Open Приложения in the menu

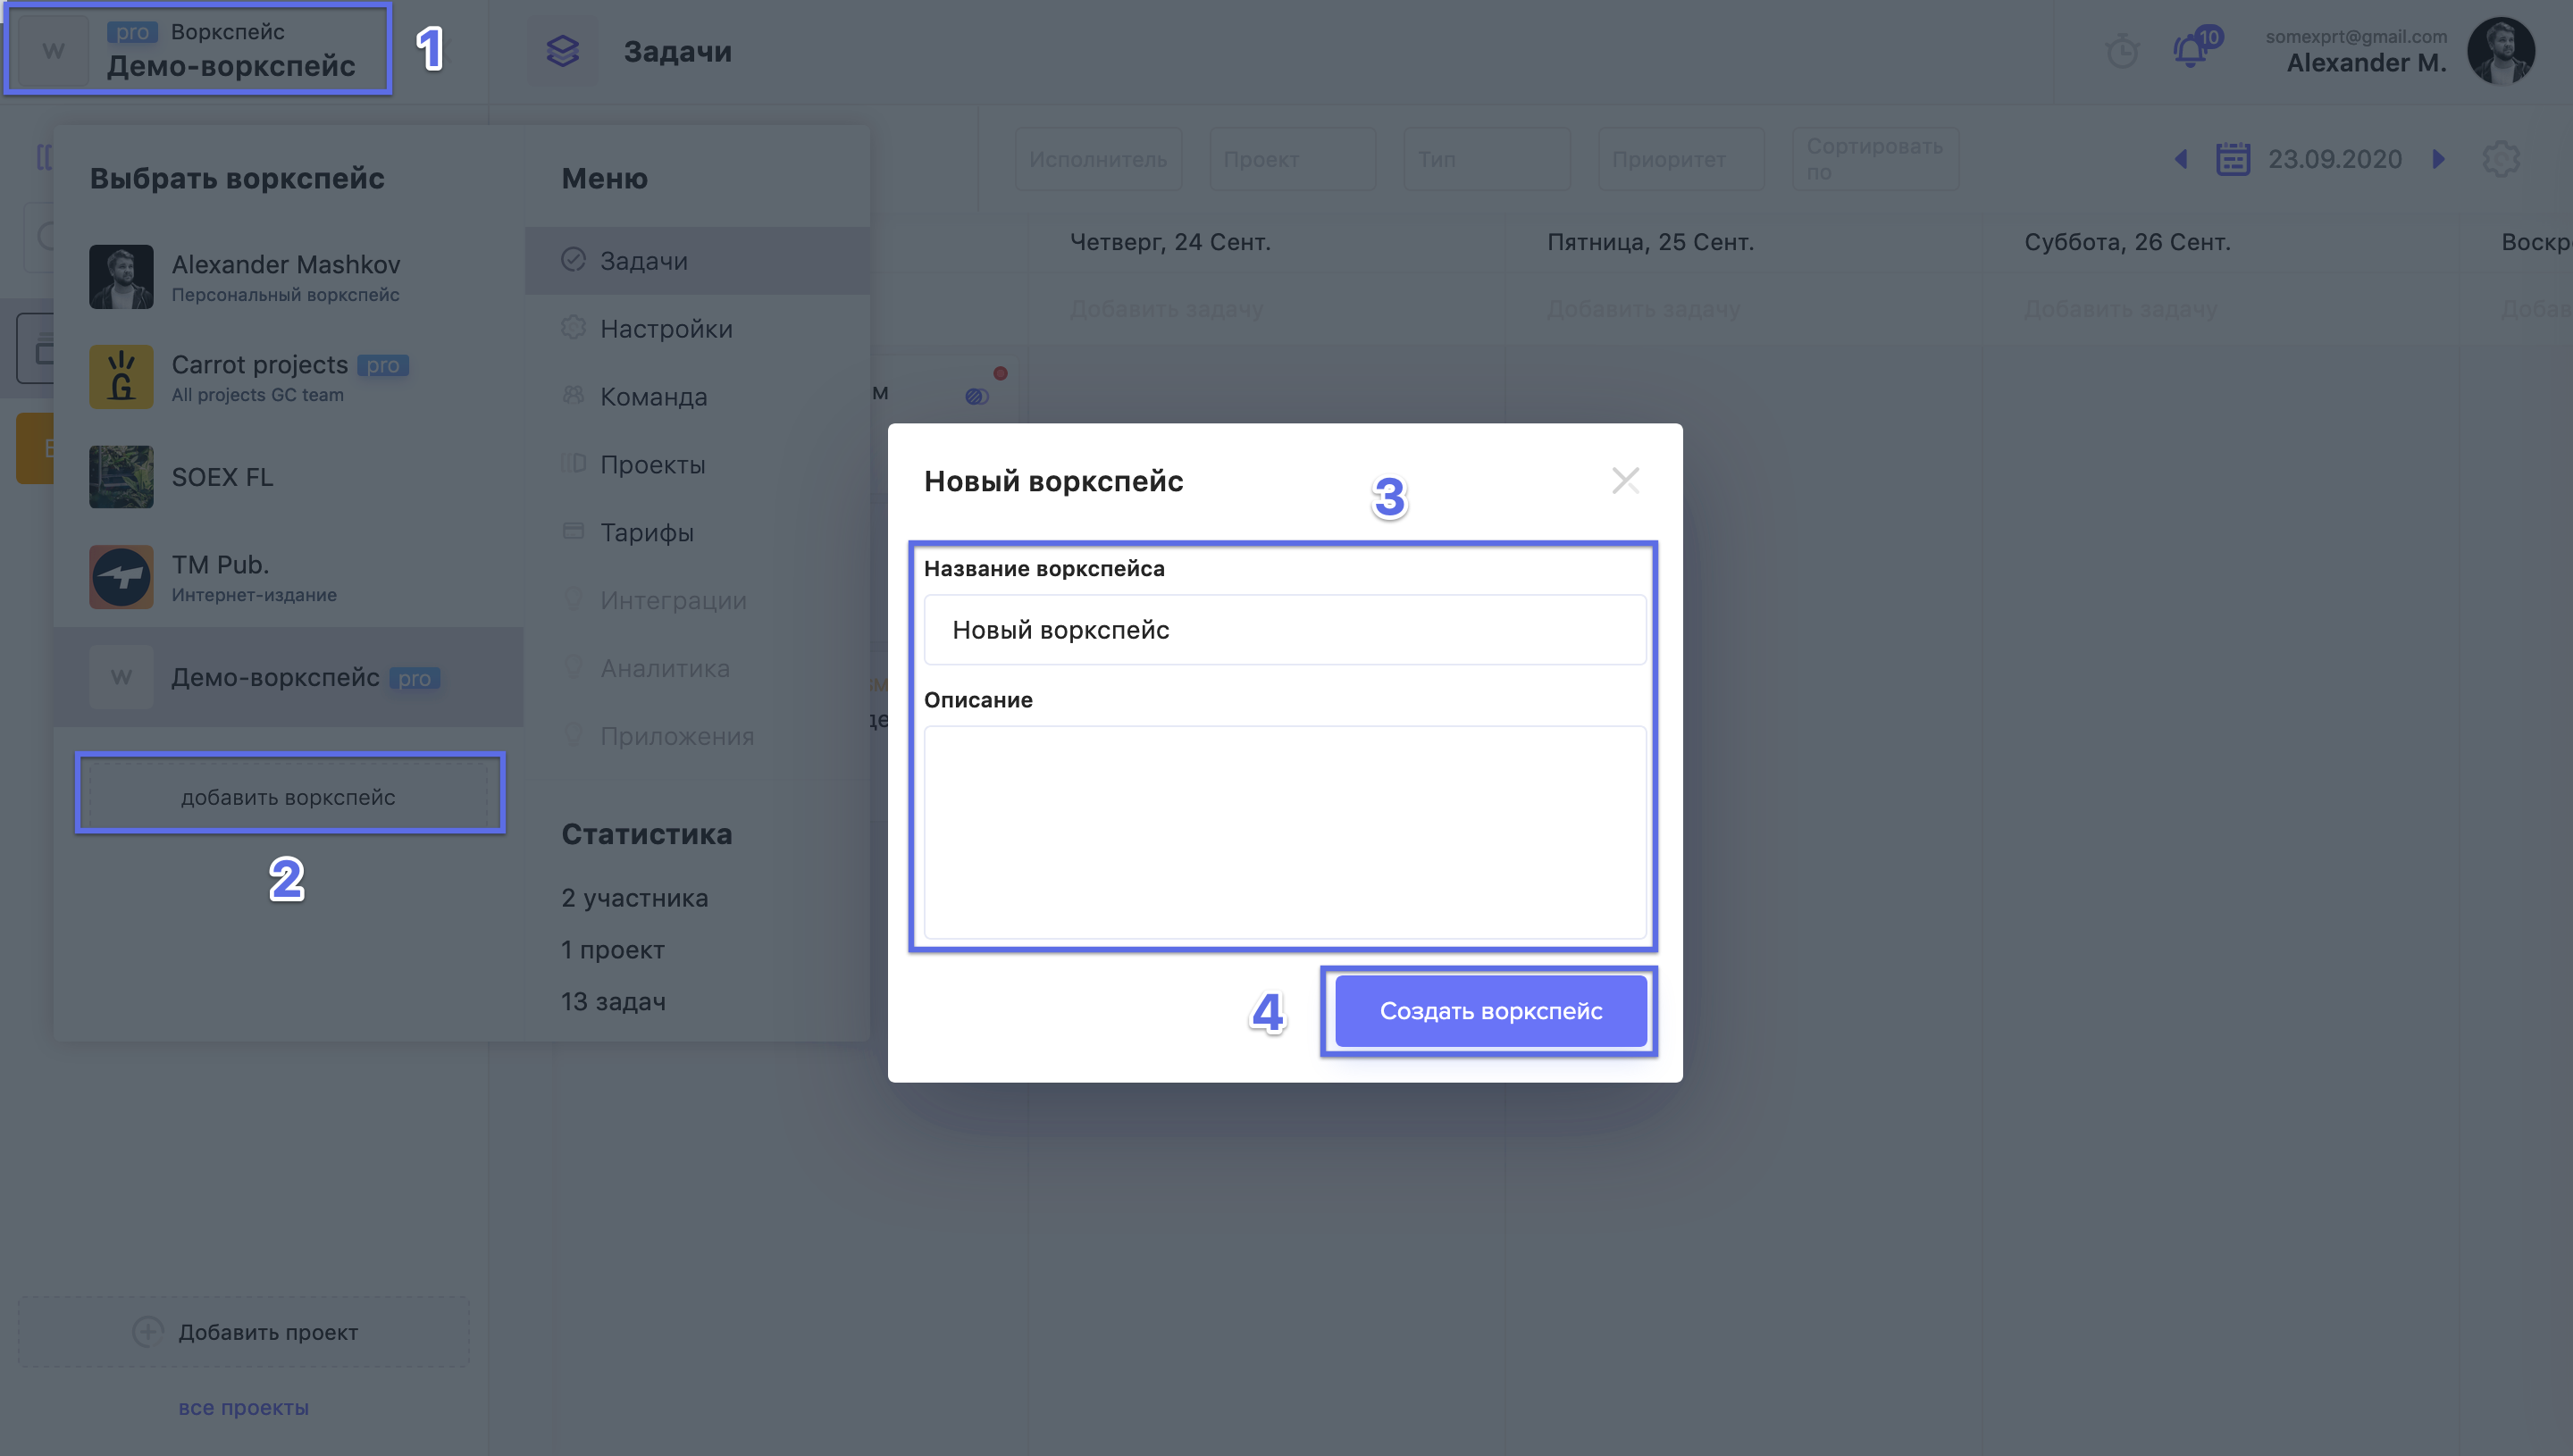697,737
